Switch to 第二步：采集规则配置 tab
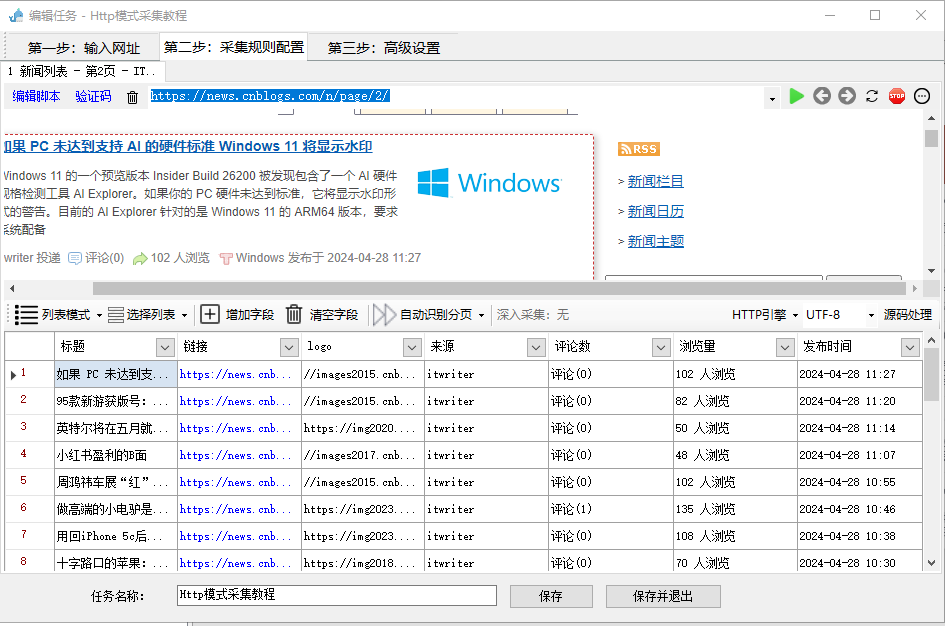 [234, 47]
